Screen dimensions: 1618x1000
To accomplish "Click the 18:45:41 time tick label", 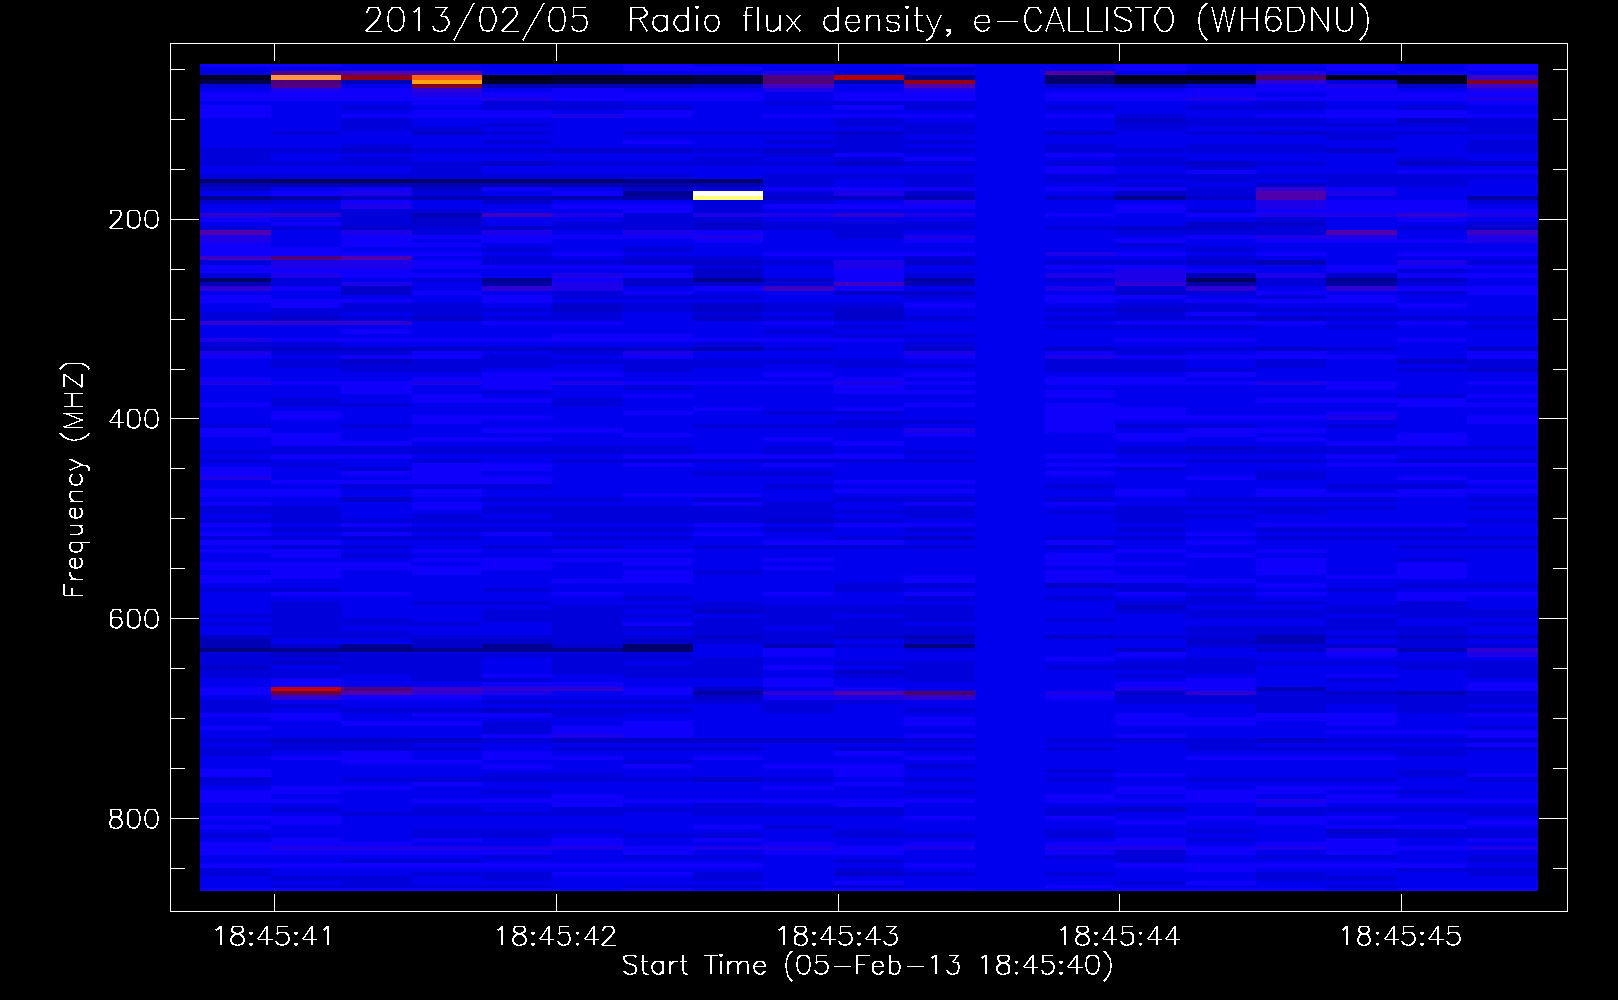I will click(273, 937).
